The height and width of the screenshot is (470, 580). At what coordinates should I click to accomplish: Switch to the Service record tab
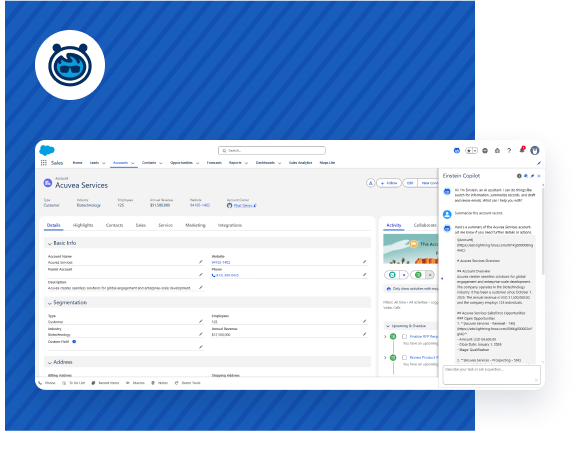pos(165,225)
